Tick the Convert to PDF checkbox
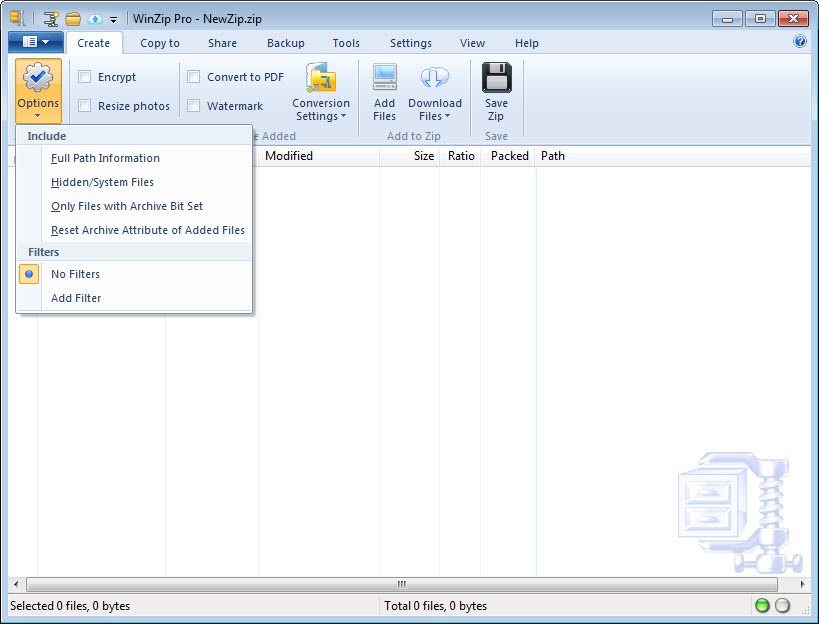 click(x=194, y=77)
